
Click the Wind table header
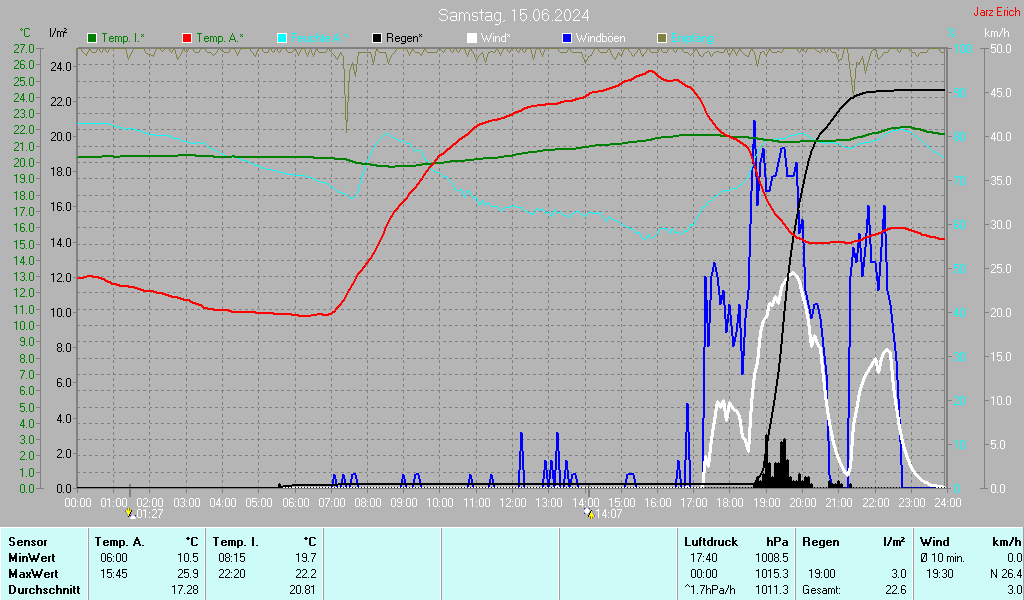tap(935, 541)
